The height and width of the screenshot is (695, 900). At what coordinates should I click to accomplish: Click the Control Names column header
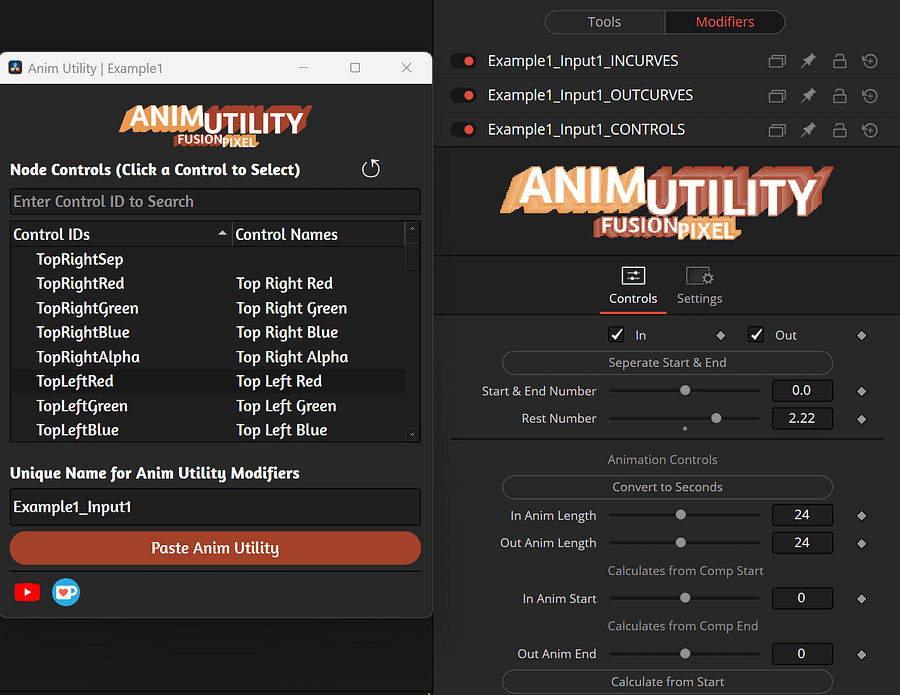point(319,234)
